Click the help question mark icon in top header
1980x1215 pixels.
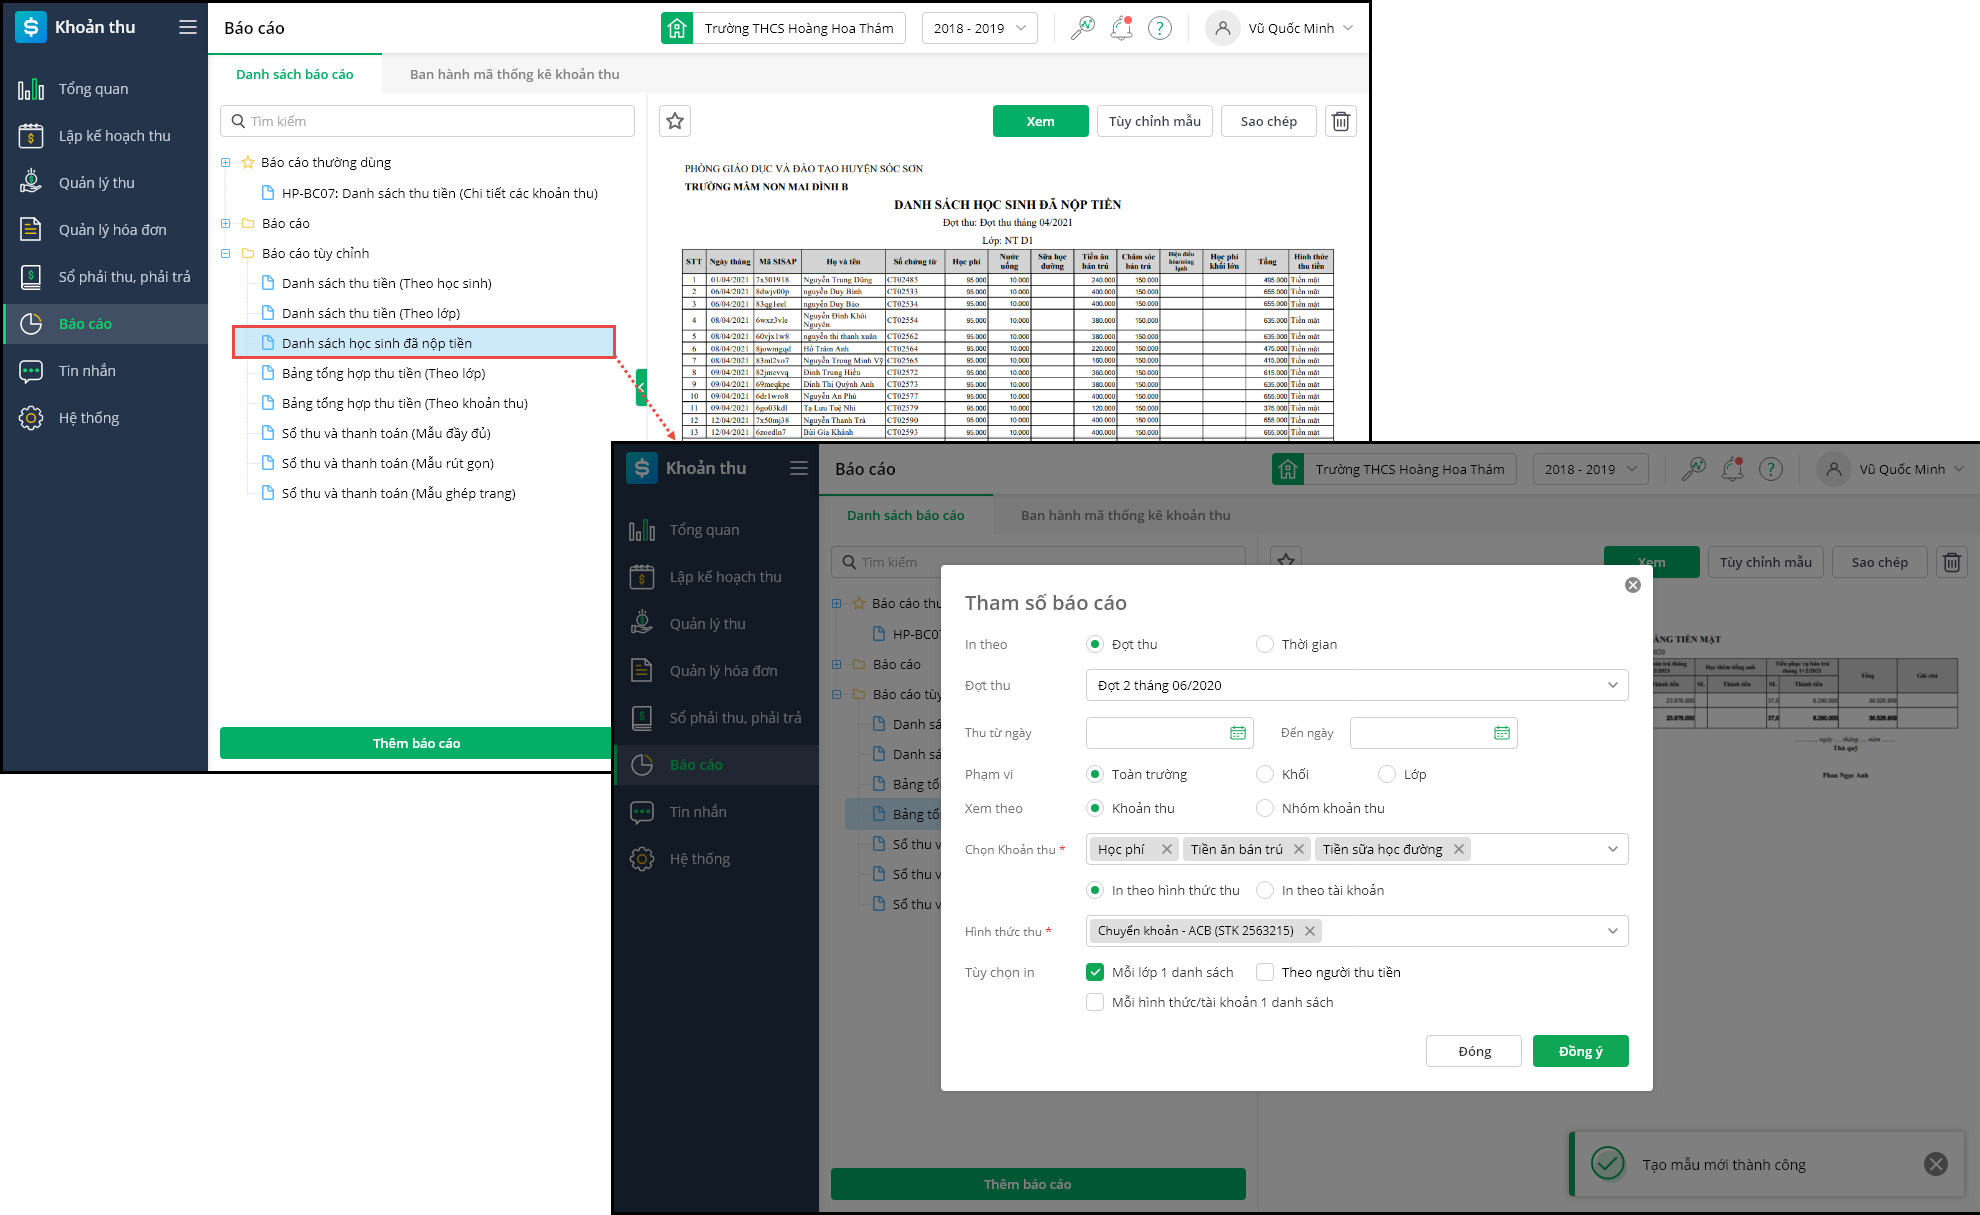tap(1159, 28)
